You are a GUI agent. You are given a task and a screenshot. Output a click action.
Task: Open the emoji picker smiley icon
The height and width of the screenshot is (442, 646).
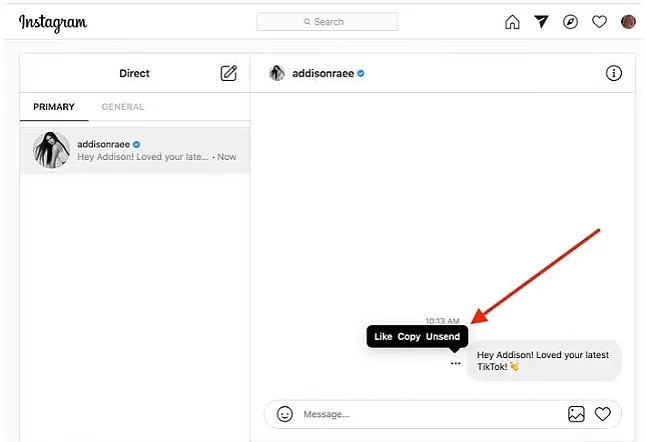tap(285, 414)
